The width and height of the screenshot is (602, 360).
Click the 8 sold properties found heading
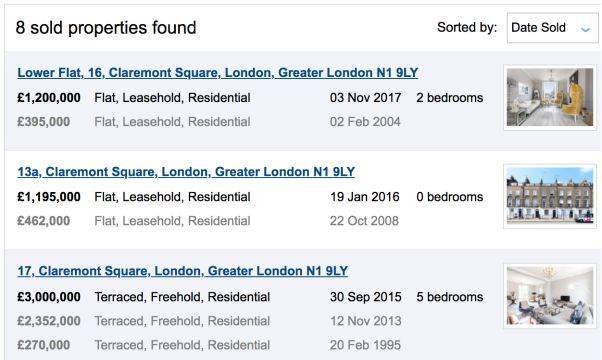106,28
